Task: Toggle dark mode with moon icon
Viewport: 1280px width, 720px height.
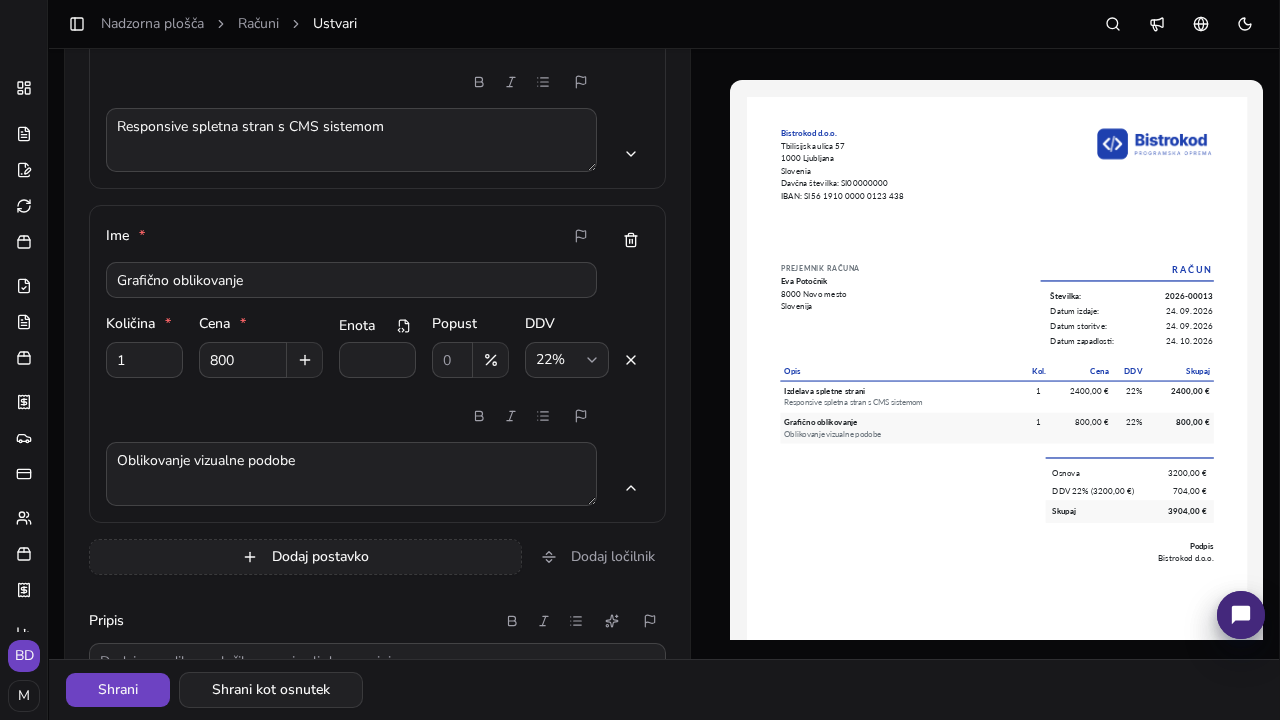Action: 1245,24
